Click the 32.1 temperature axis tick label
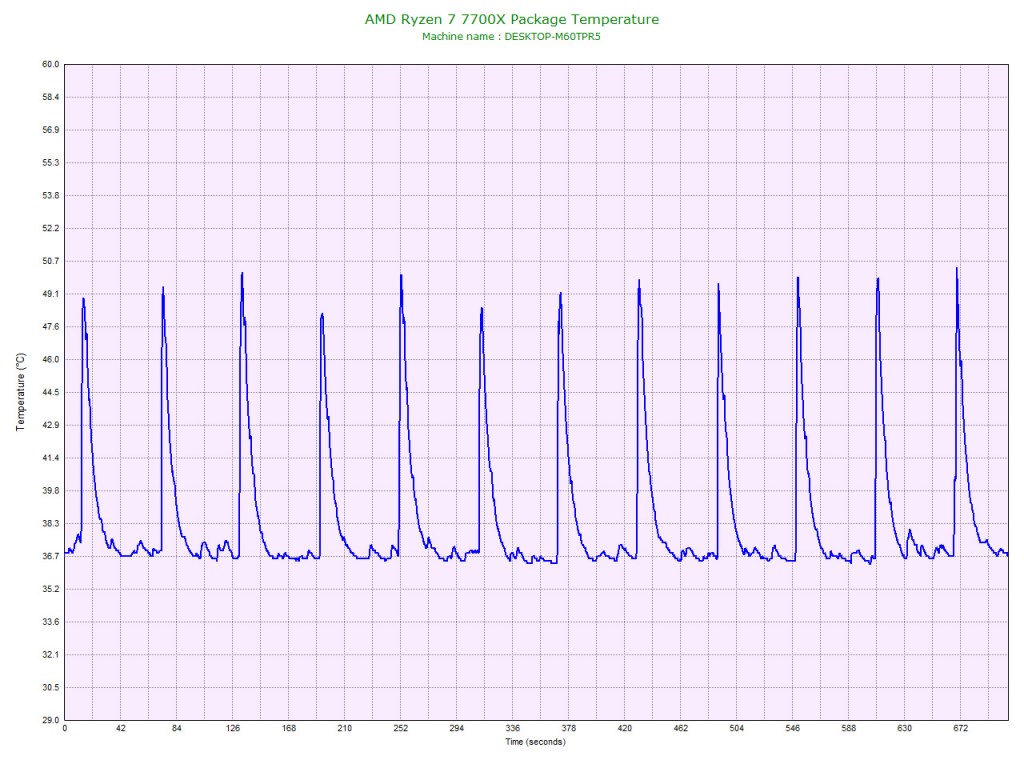 [49, 654]
